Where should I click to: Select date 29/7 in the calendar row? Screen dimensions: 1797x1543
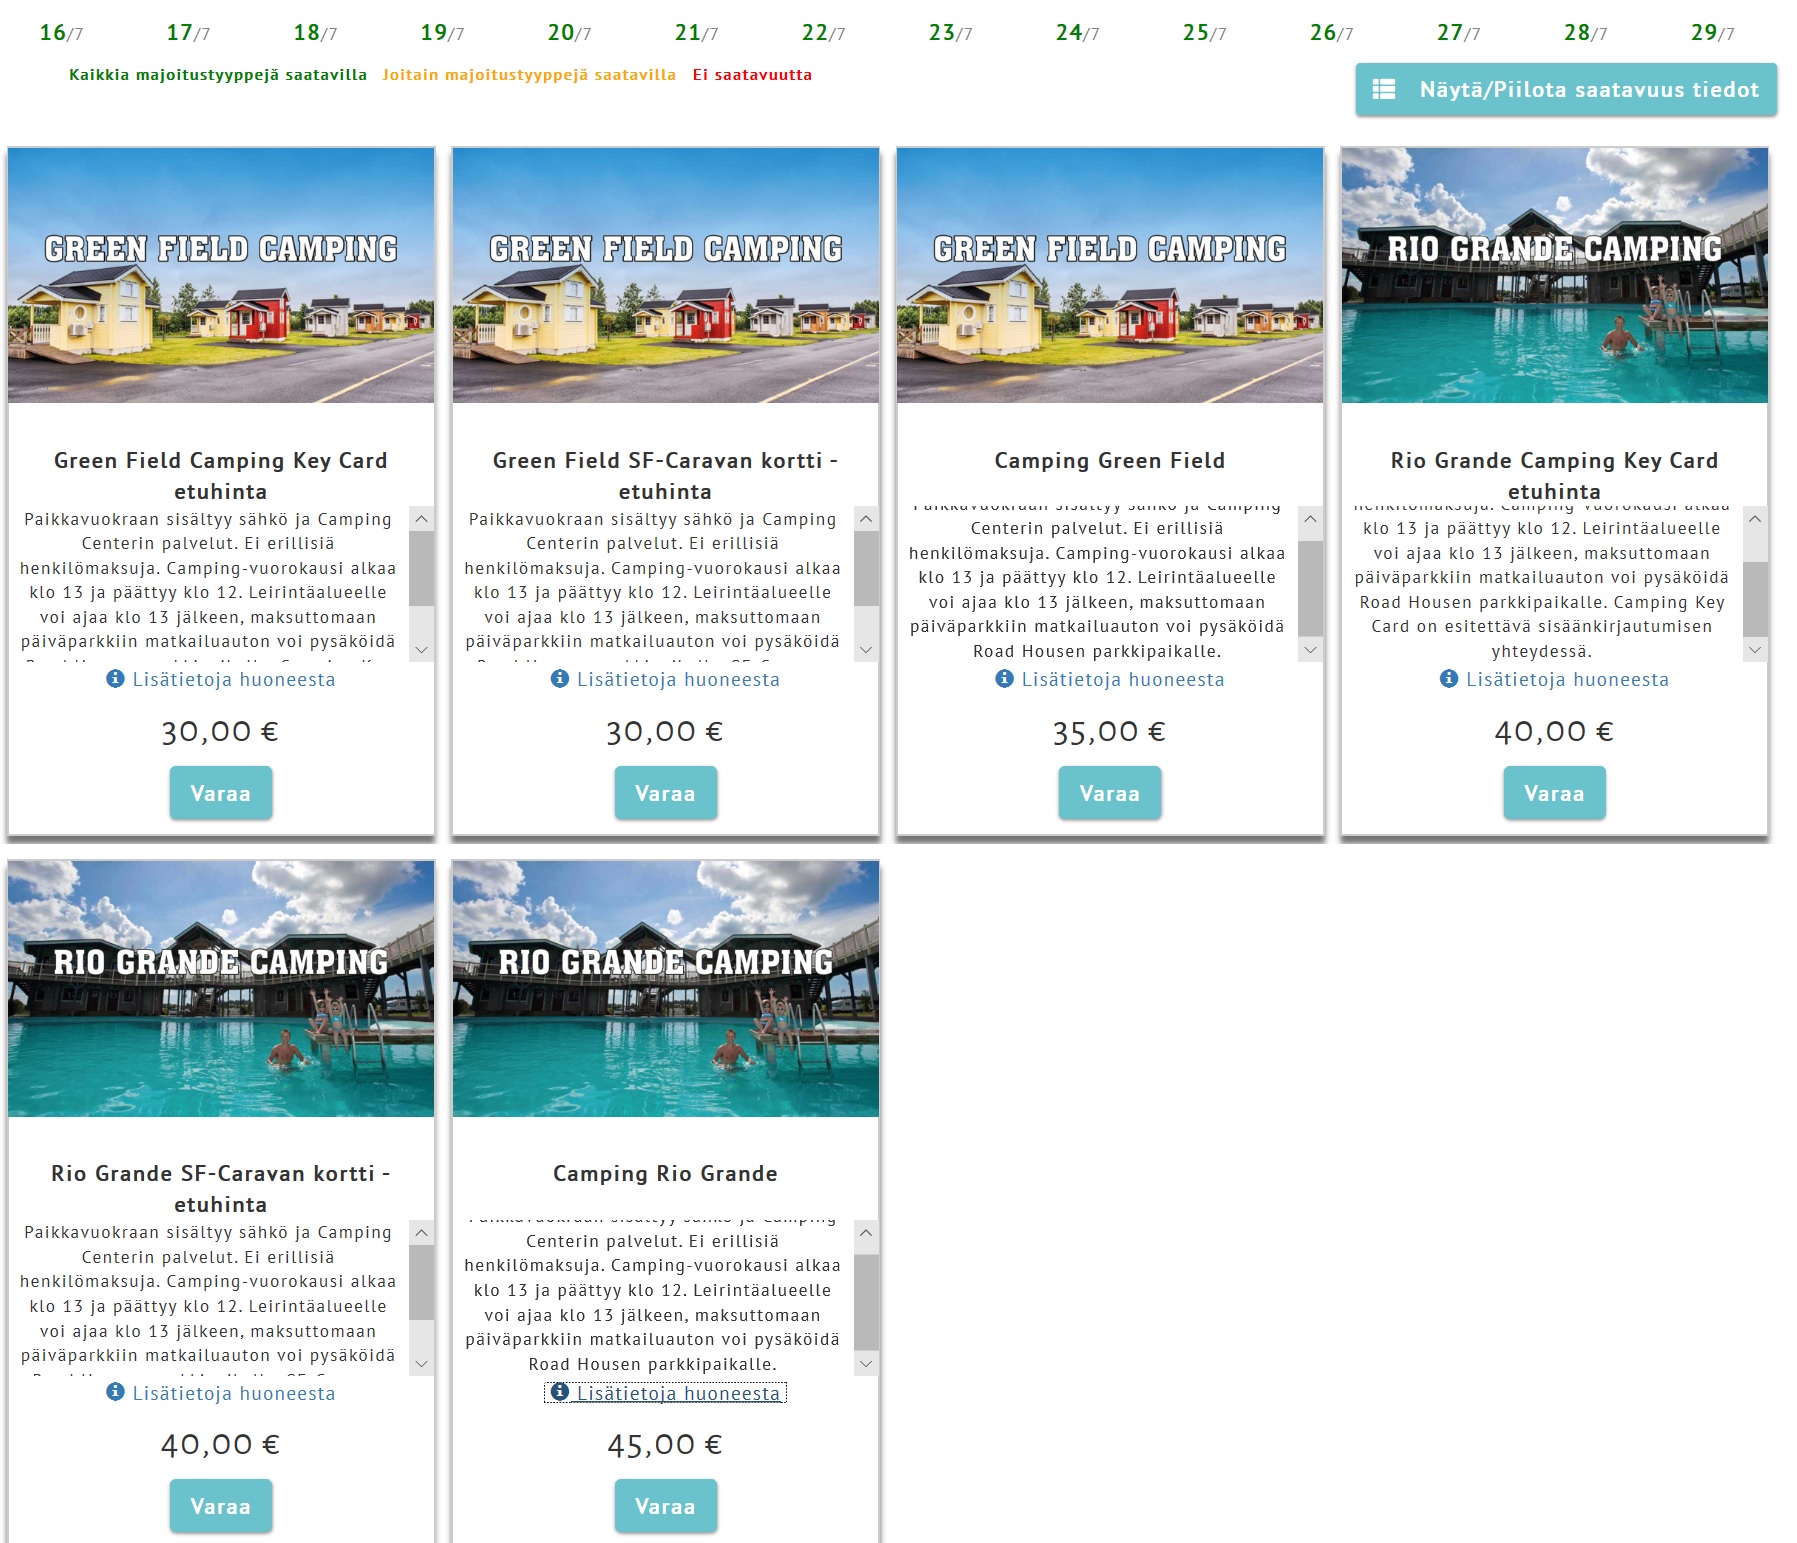[x=1712, y=33]
